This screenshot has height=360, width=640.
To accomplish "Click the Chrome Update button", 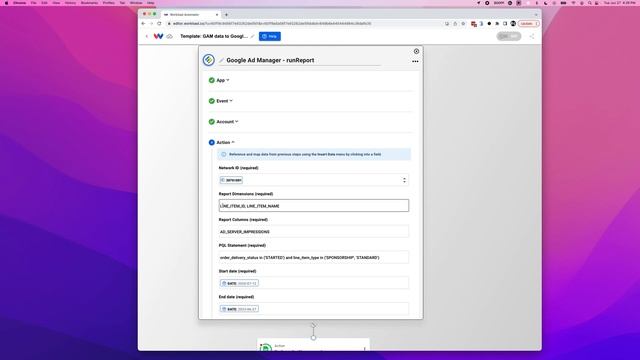I will pyautogui.click(x=529, y=24).
